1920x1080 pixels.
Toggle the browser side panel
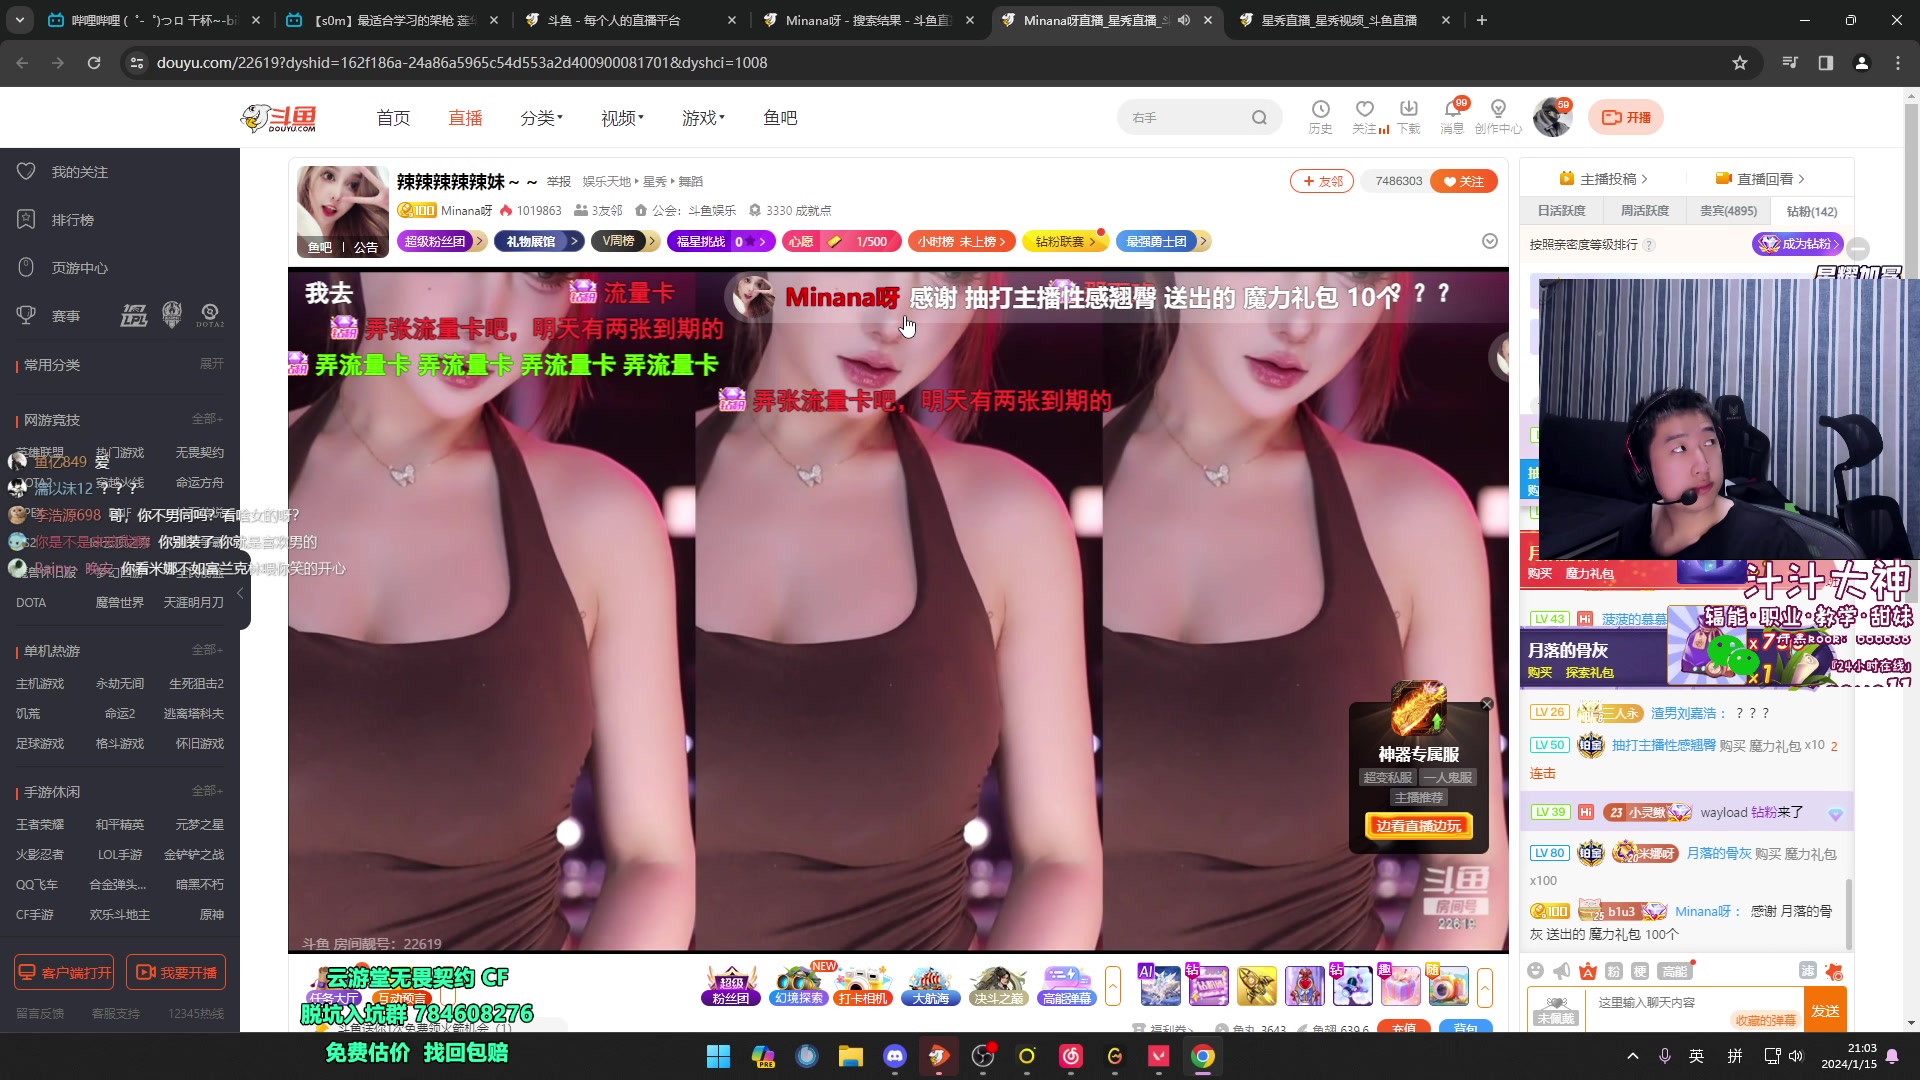tap(1825, 63)
